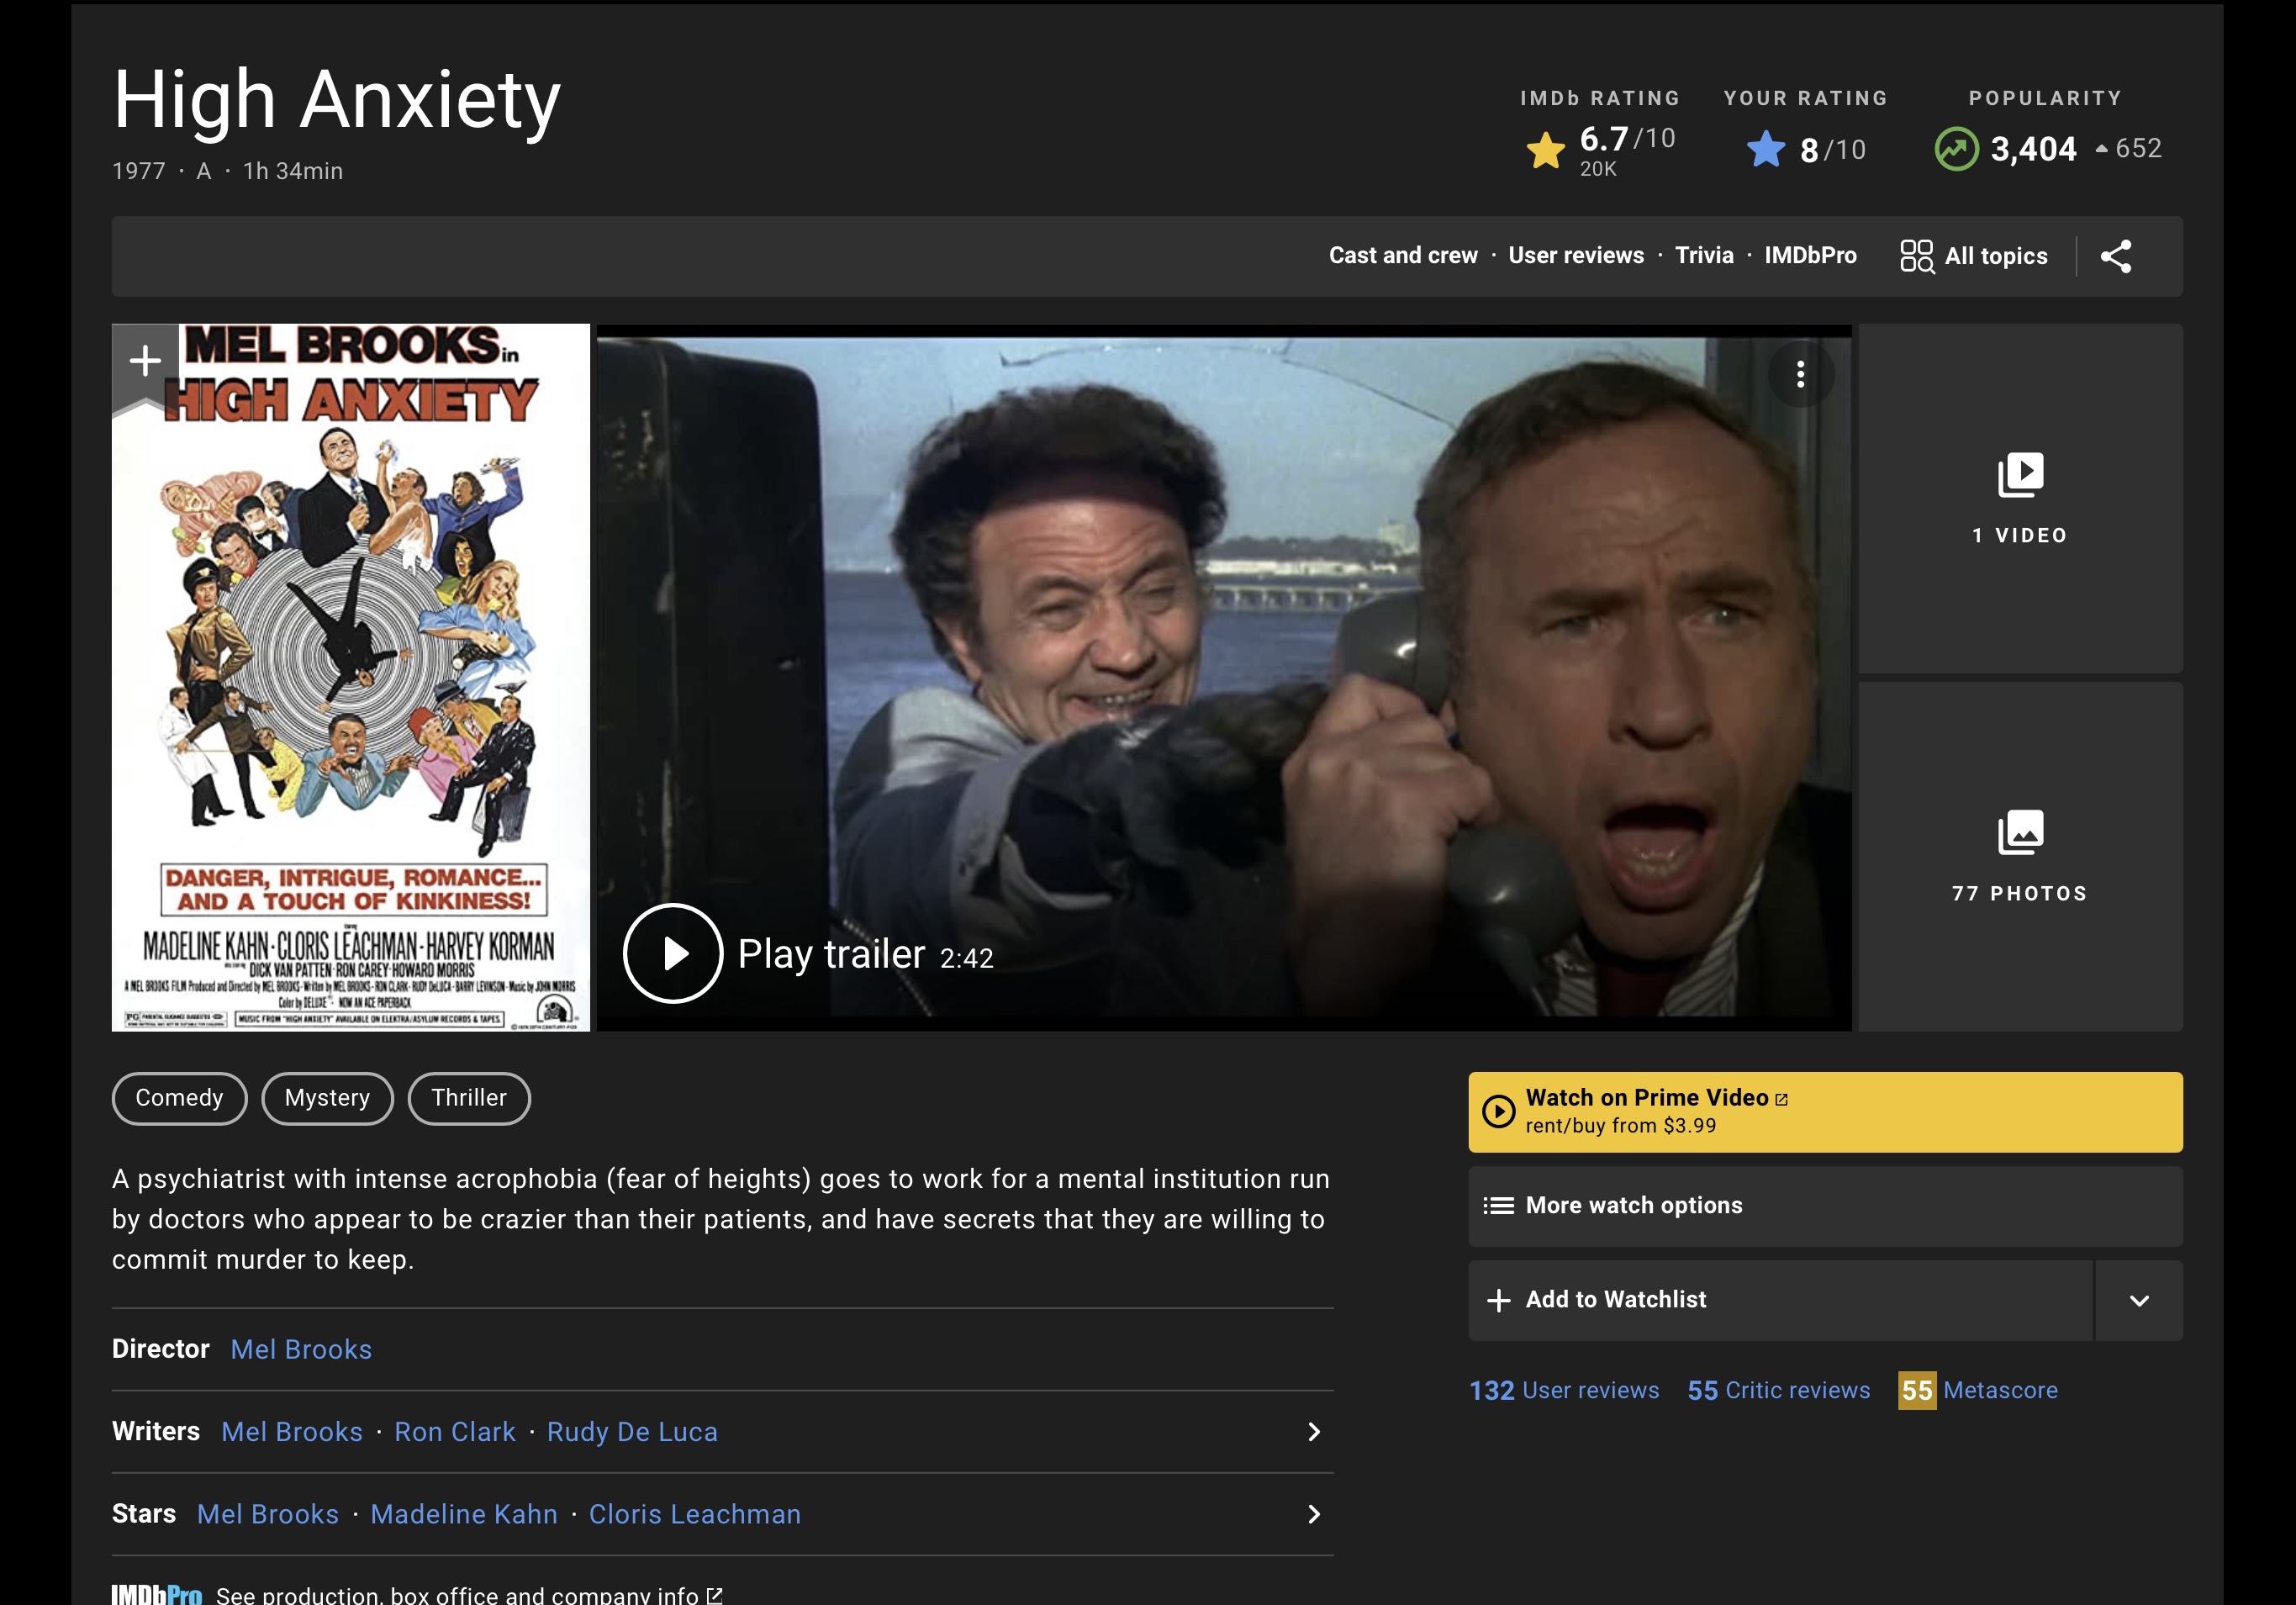Expand the Add to Watchlist dropdown arrow
This screenshot has width=2296, height=1605.
tap(2139, 1300)
